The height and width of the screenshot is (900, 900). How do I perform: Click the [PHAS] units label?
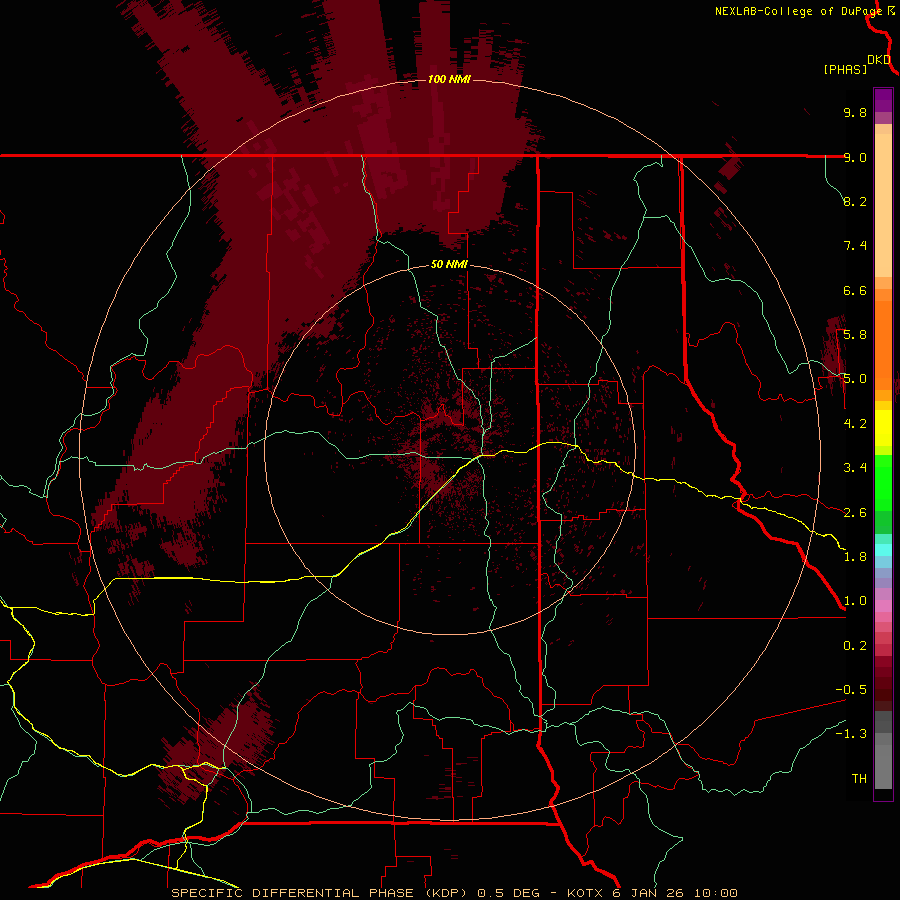845,69
